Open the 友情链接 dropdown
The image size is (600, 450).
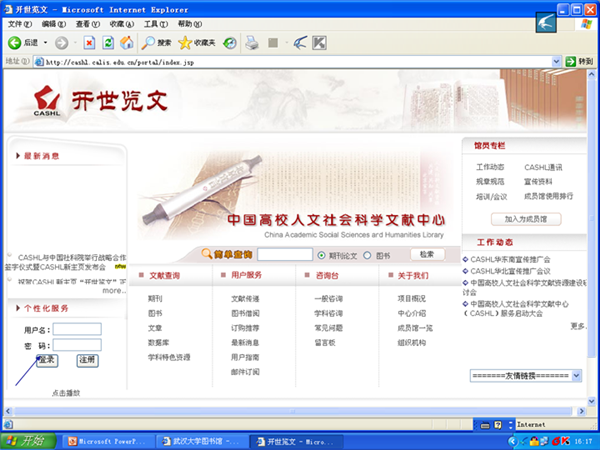[x=576, y=376]
